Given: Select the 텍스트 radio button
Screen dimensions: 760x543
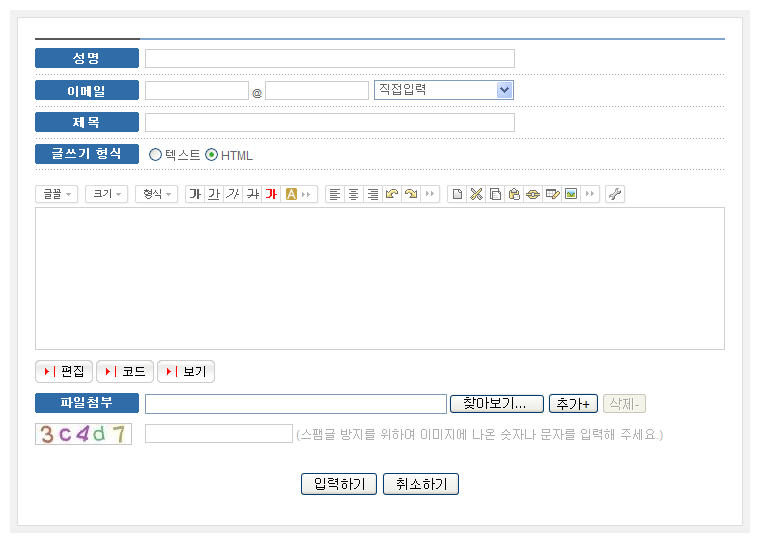Looking at the screenshot, I should point(155,155).
